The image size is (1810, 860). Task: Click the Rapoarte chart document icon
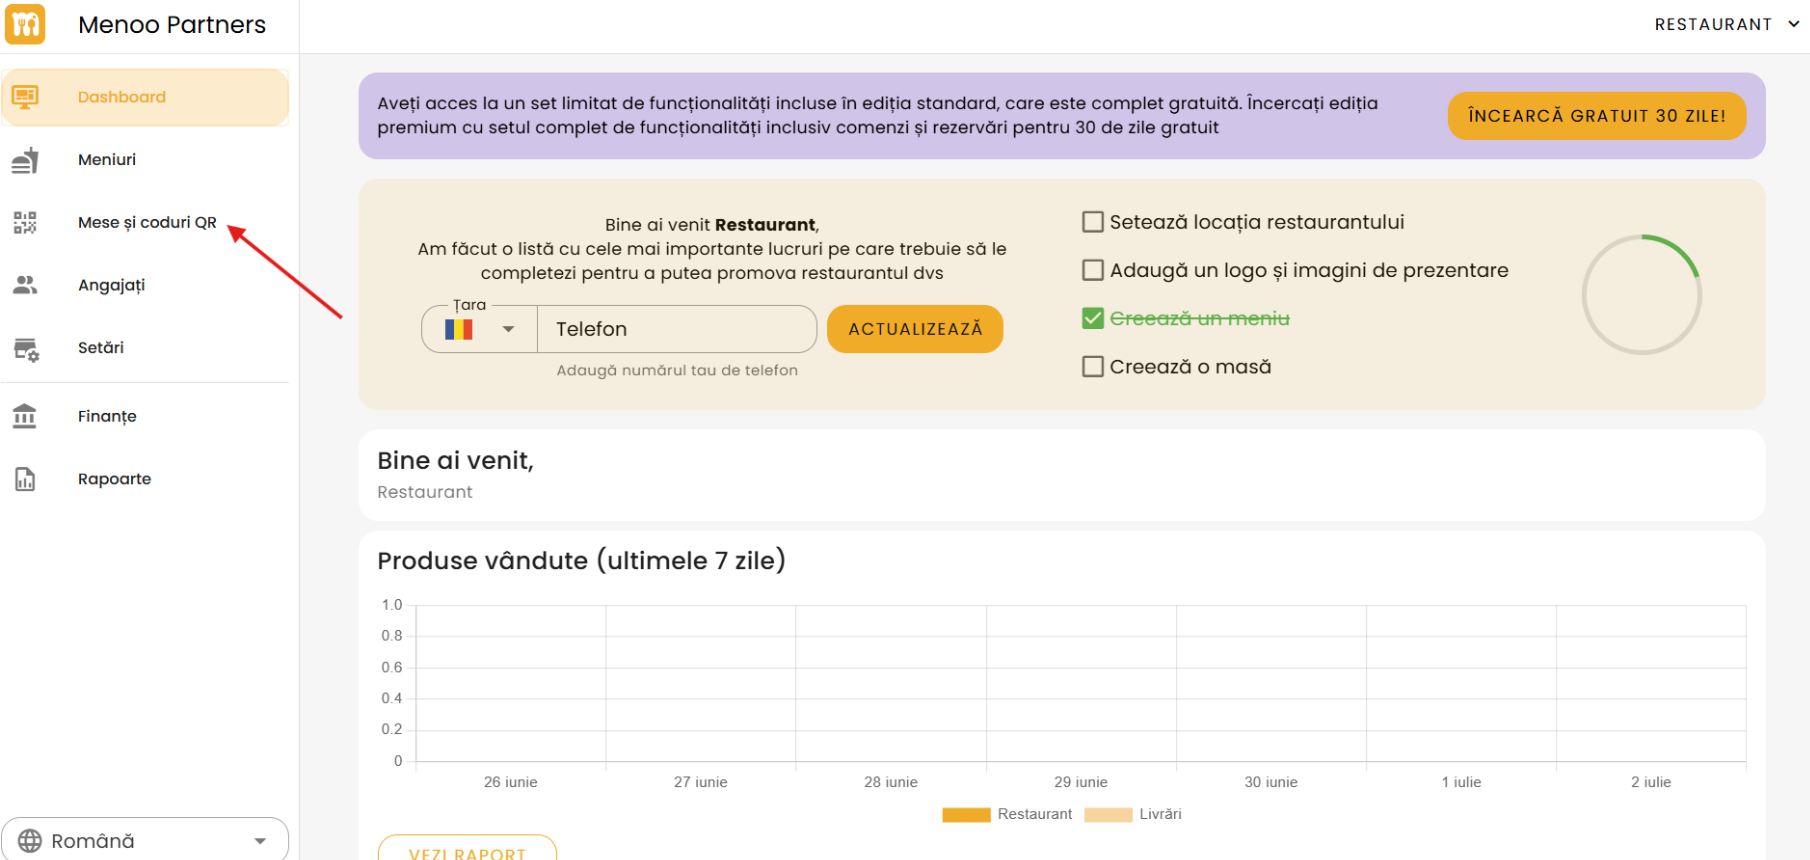[25, 479]
